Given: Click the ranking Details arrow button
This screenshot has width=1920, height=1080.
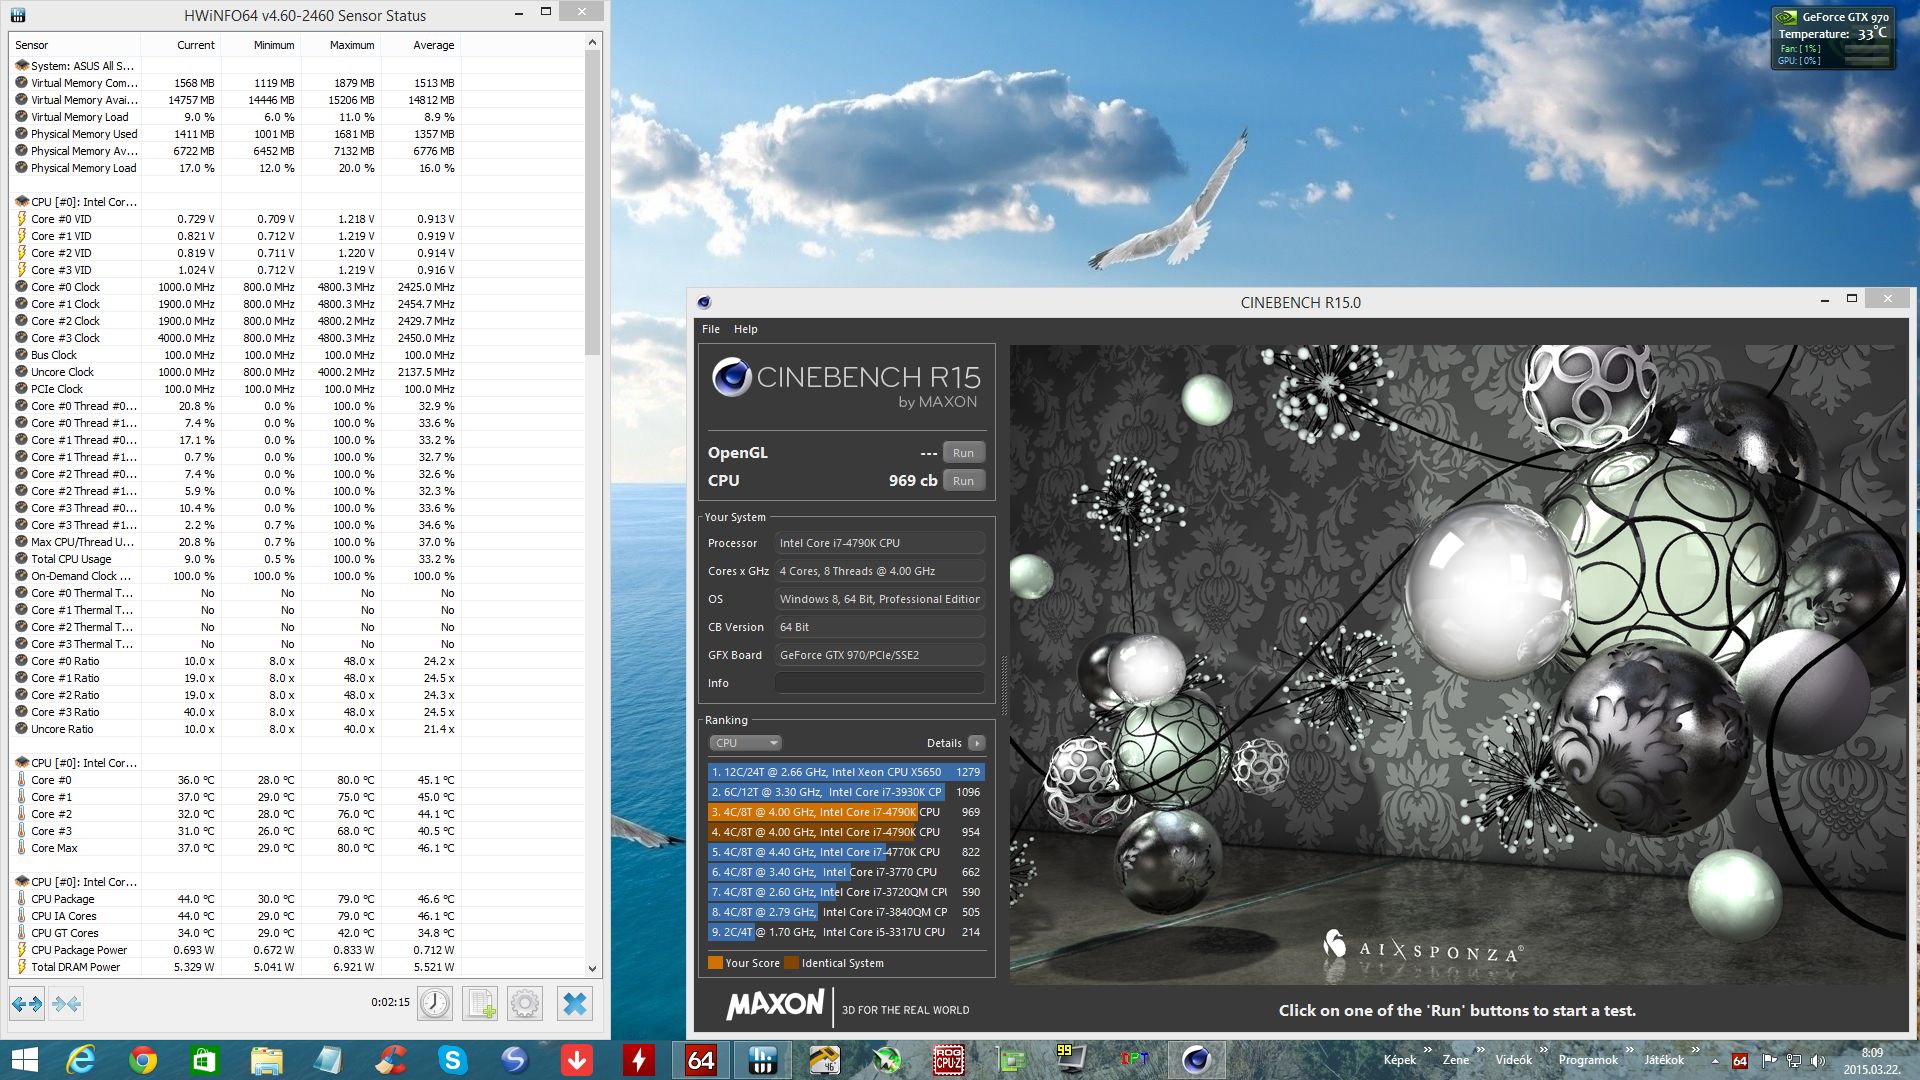Looking at the screenshot, I should click(977, 743).
